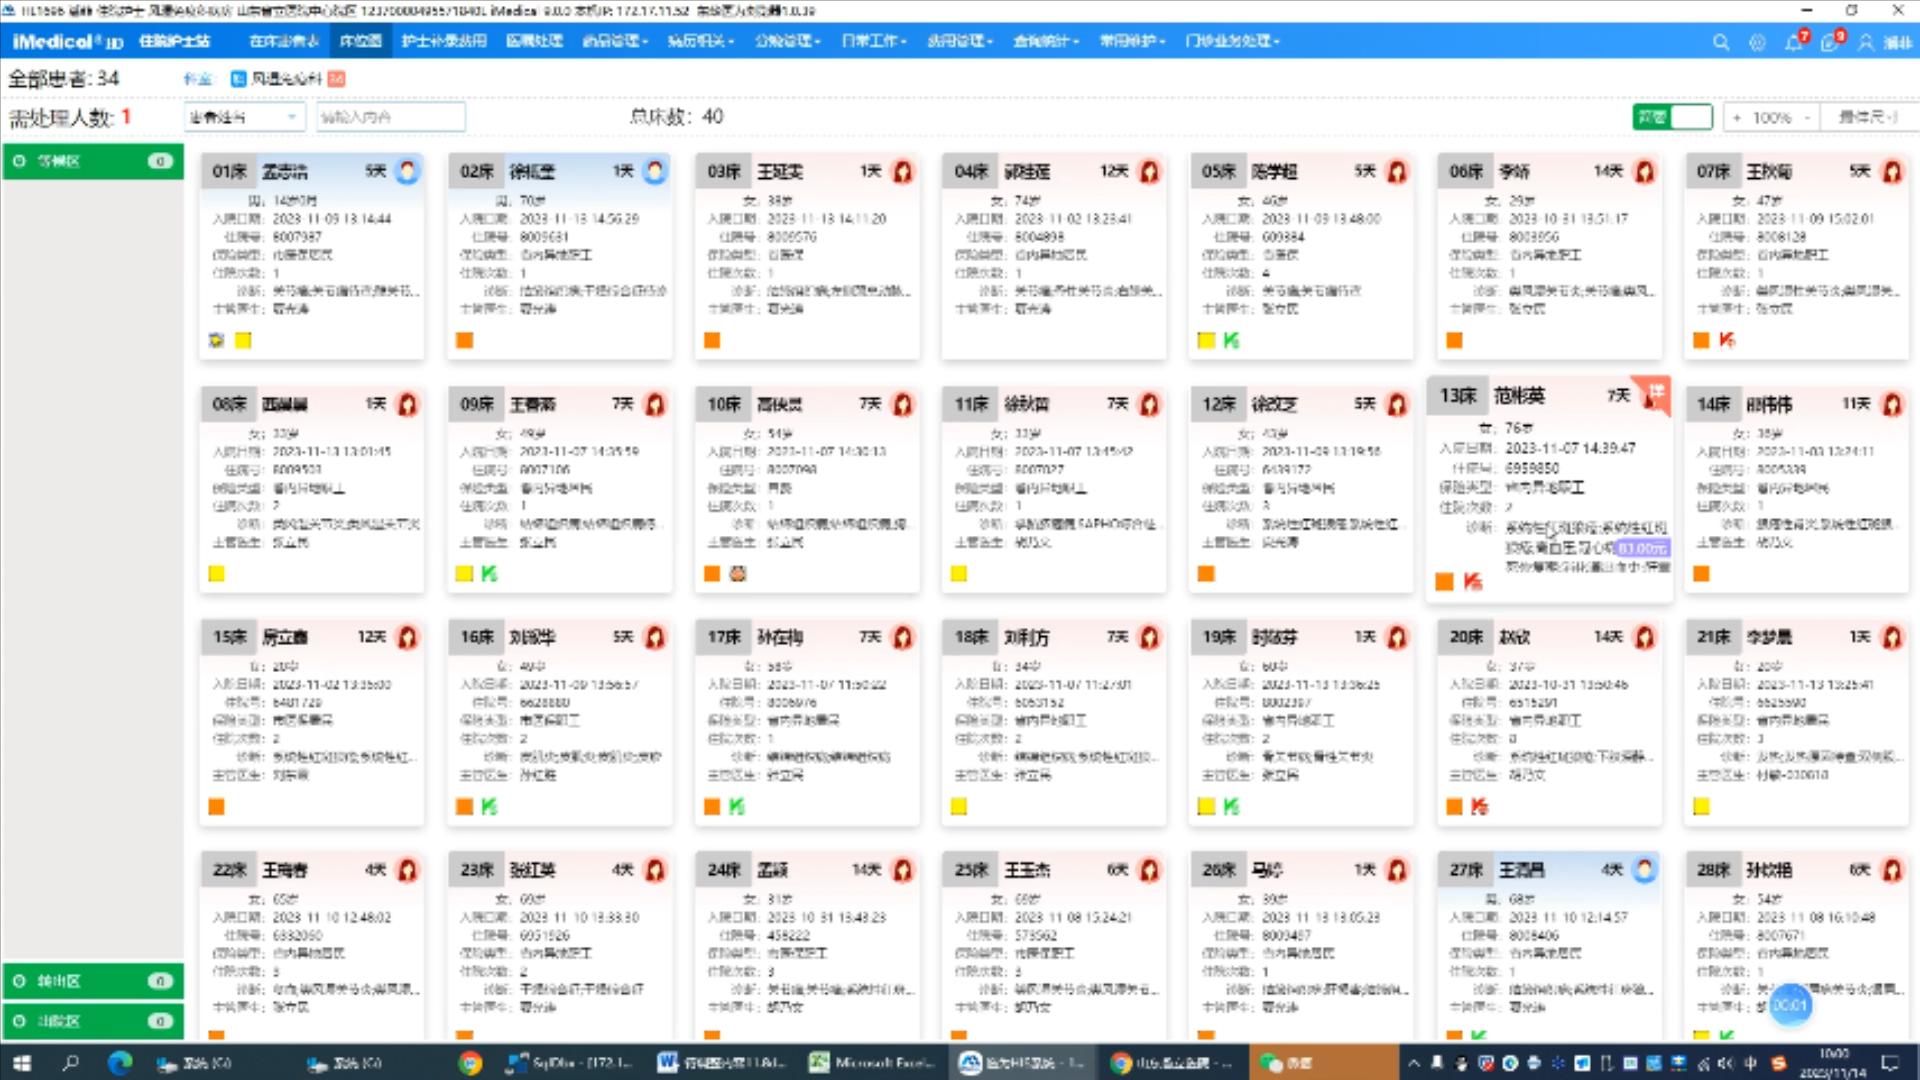Viewport: 1920px width, 1080px height.
Task: Click the button right of the 100% zoom control
Action: (1867, 117)
